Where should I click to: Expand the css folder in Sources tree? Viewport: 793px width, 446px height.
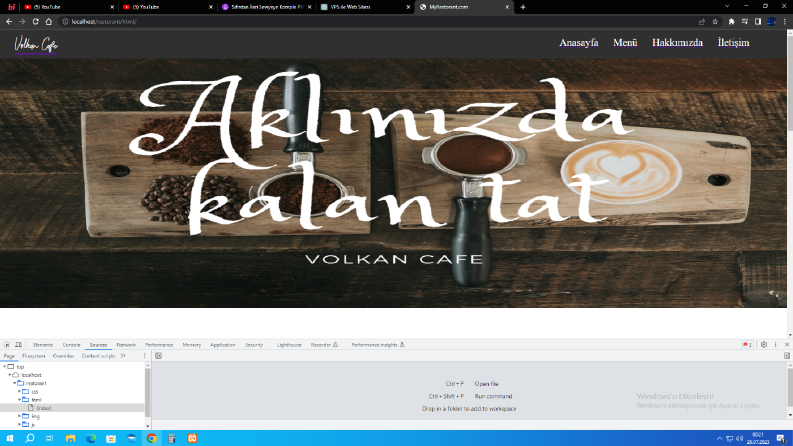coord(20,391)
